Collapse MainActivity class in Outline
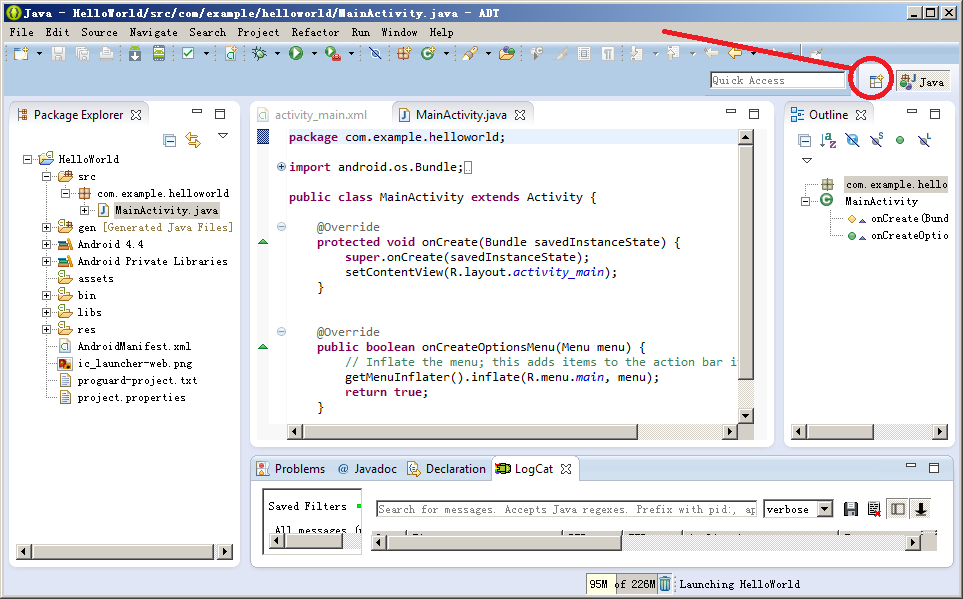 (805, 202)
